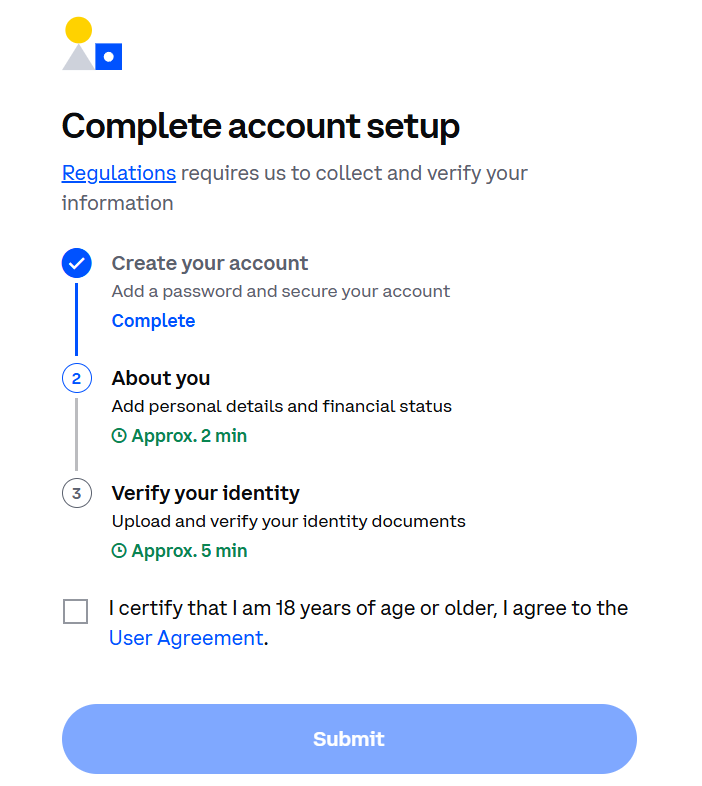Click the Submit button
The height and width of the screenshot is (786, 702).
coord(349,739)
